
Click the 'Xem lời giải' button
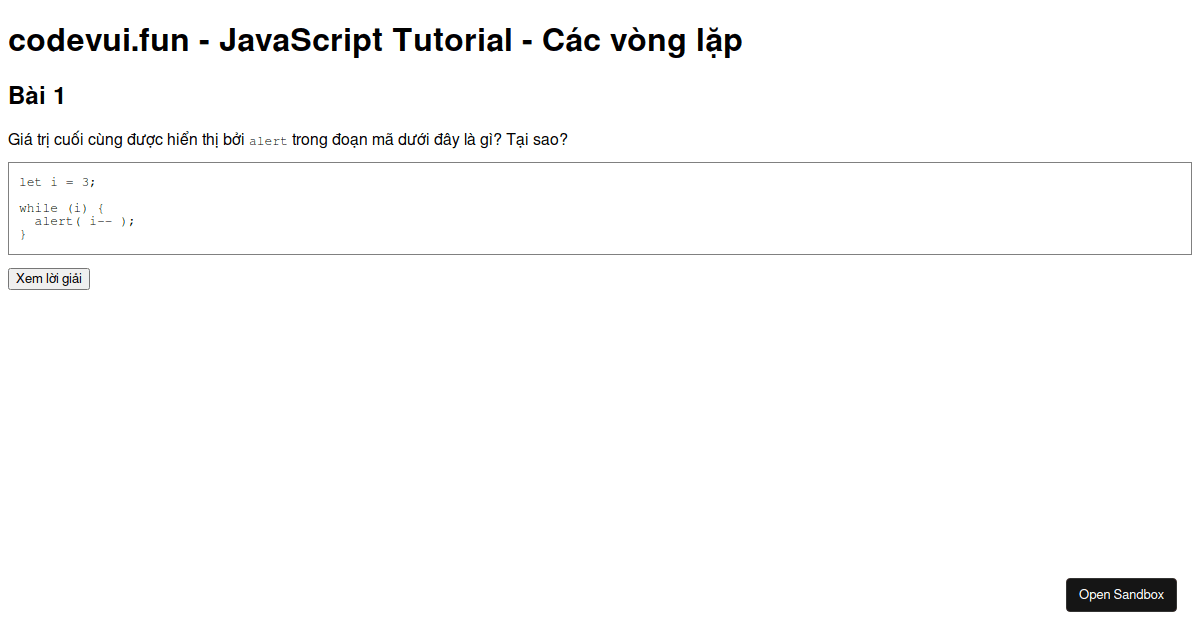(x=48, y=279)
